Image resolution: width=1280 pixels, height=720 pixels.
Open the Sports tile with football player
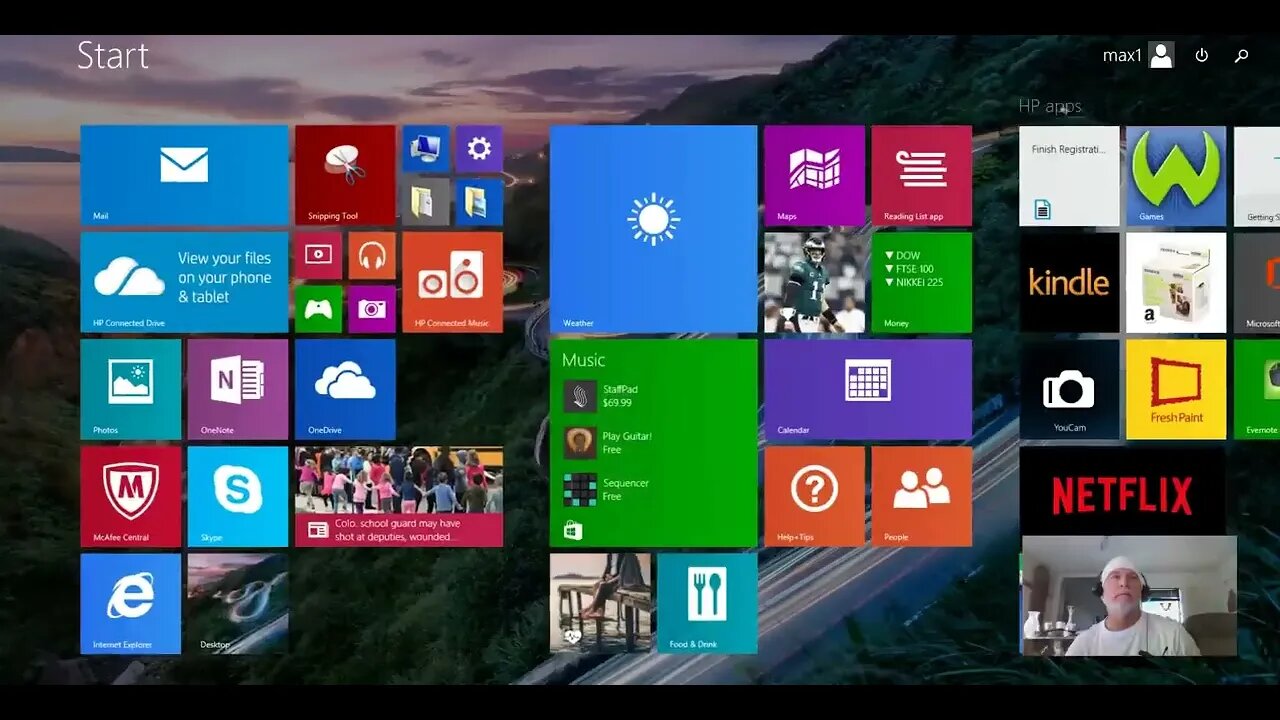click(x=814, y=282)
